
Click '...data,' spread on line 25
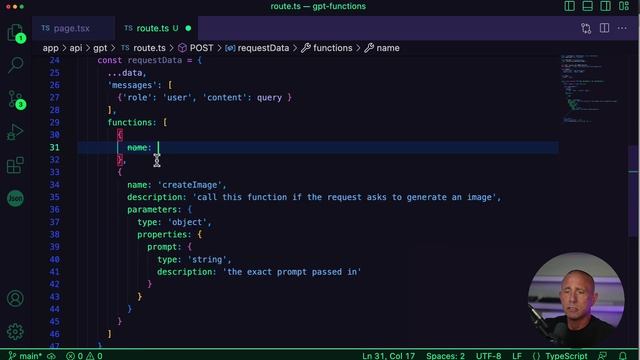tap(127, 73)
